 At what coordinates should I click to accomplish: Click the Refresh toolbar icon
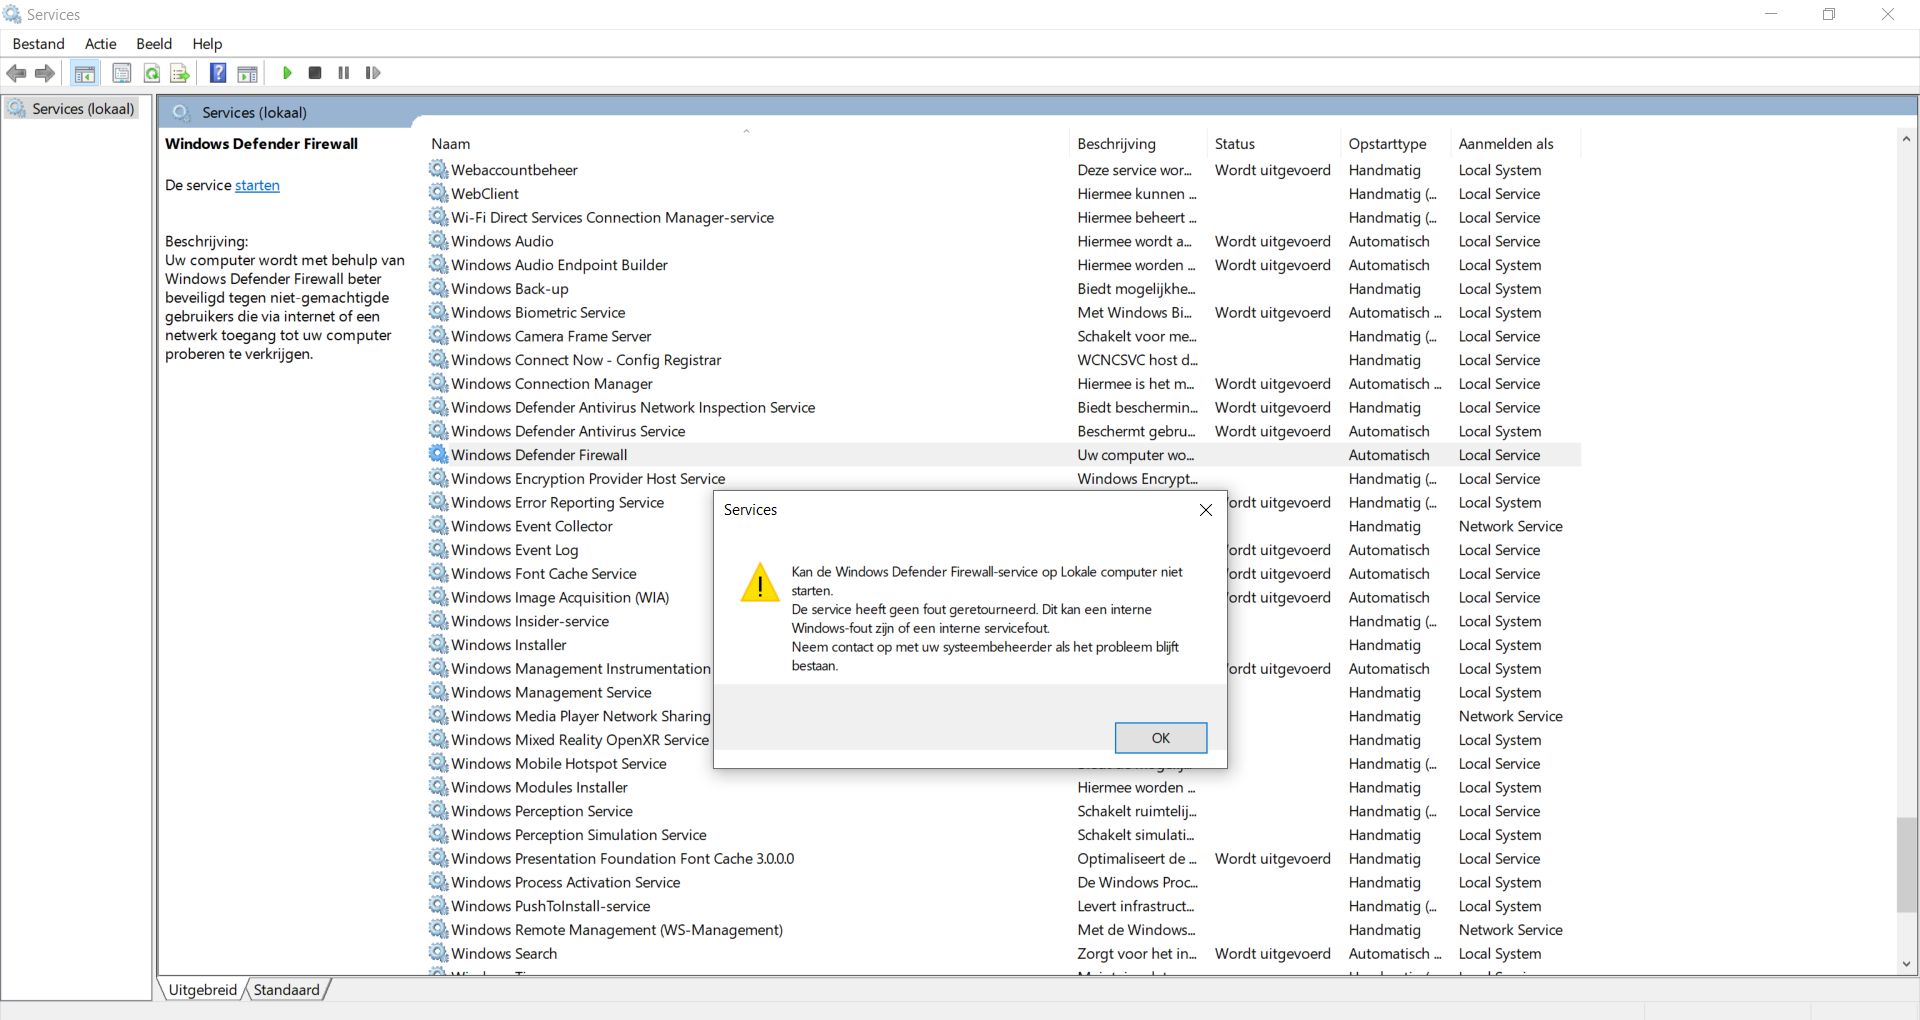tap(152, 73)
